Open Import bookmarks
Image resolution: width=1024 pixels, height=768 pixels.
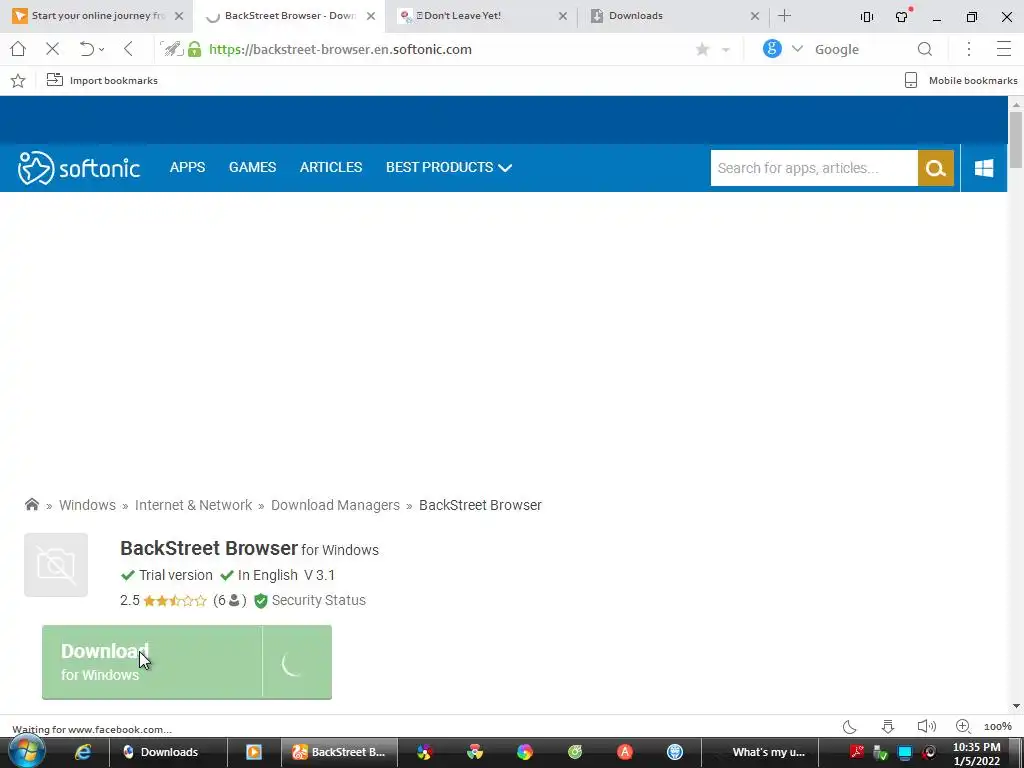point(103,80)
